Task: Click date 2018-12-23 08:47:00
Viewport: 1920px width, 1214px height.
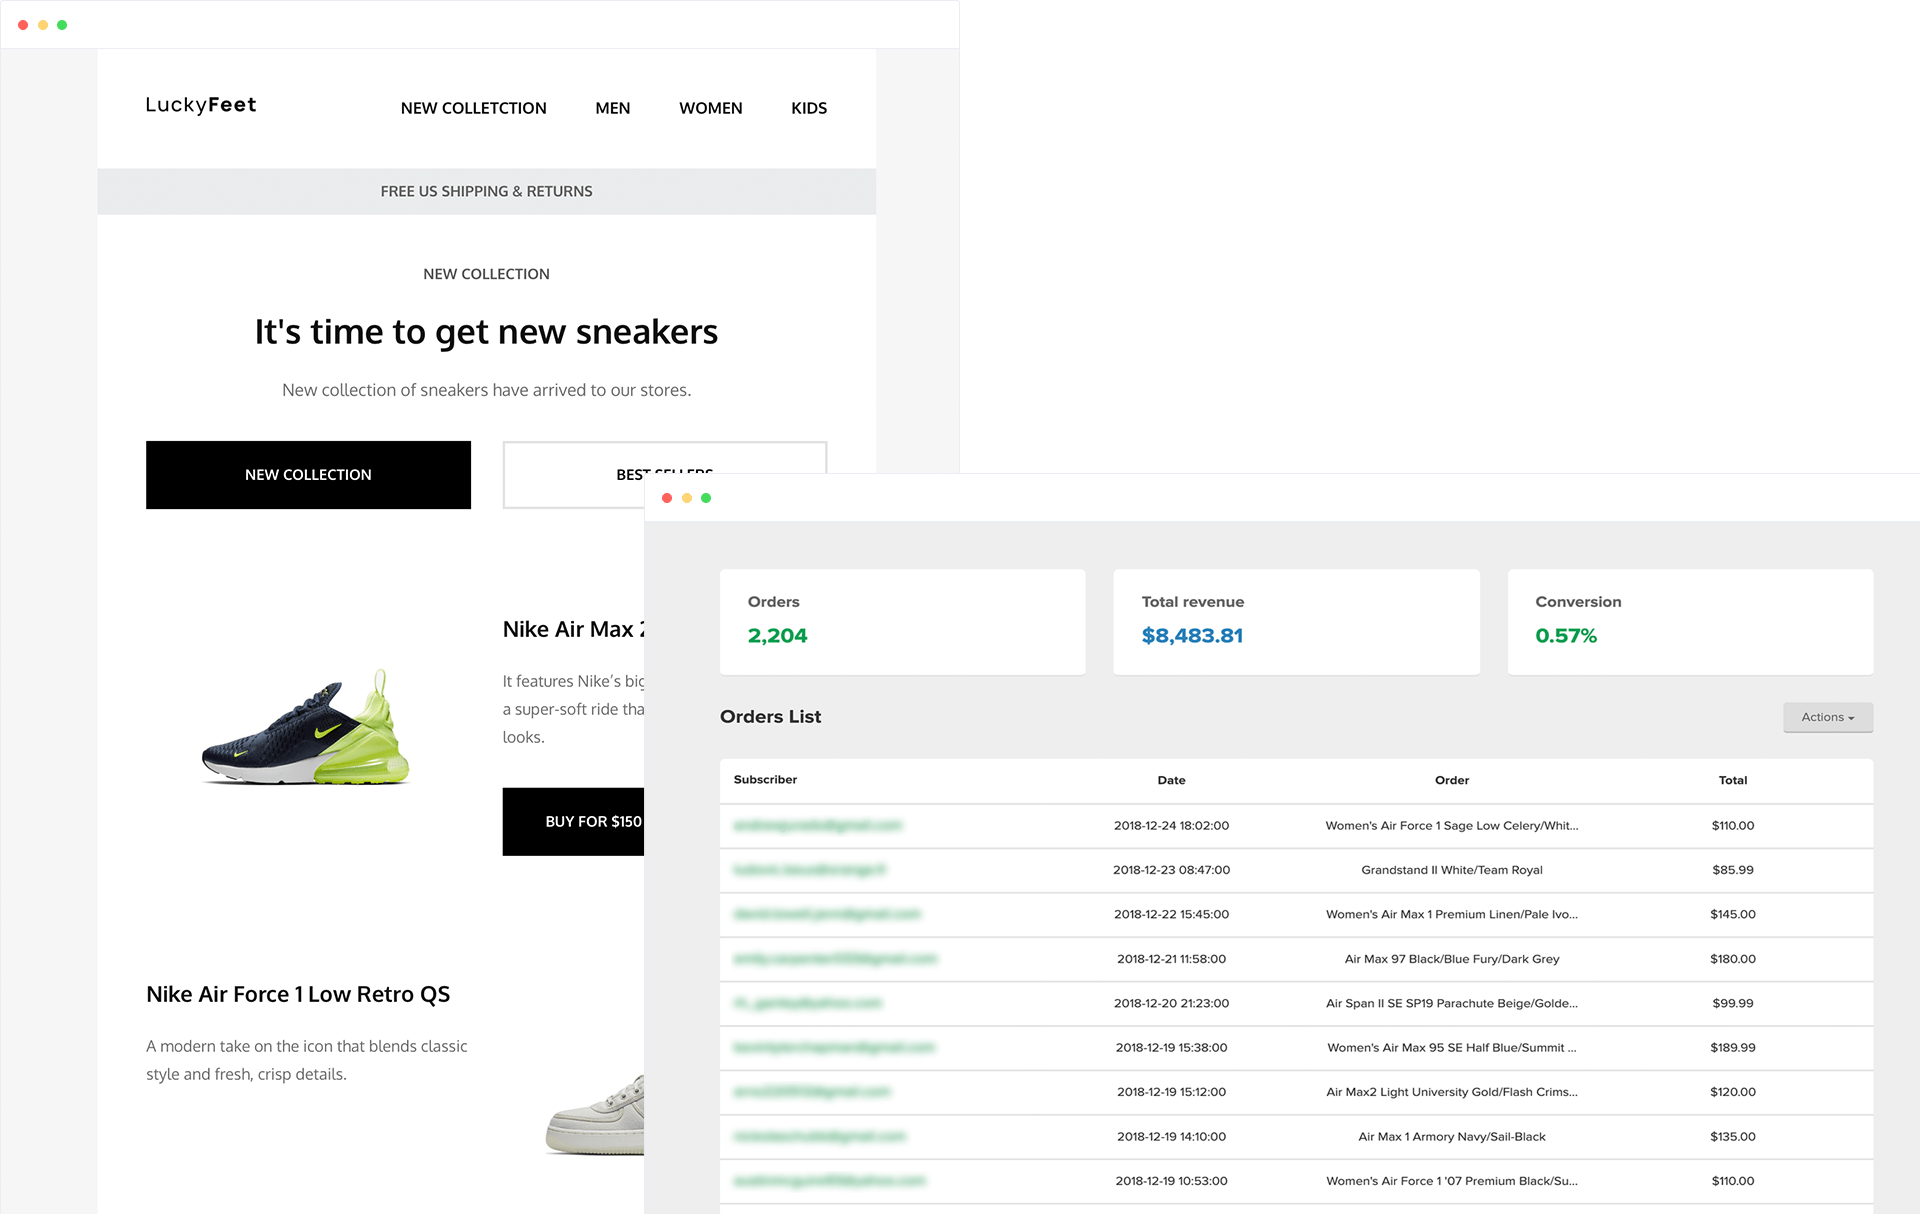Action: click(1171, 870)
